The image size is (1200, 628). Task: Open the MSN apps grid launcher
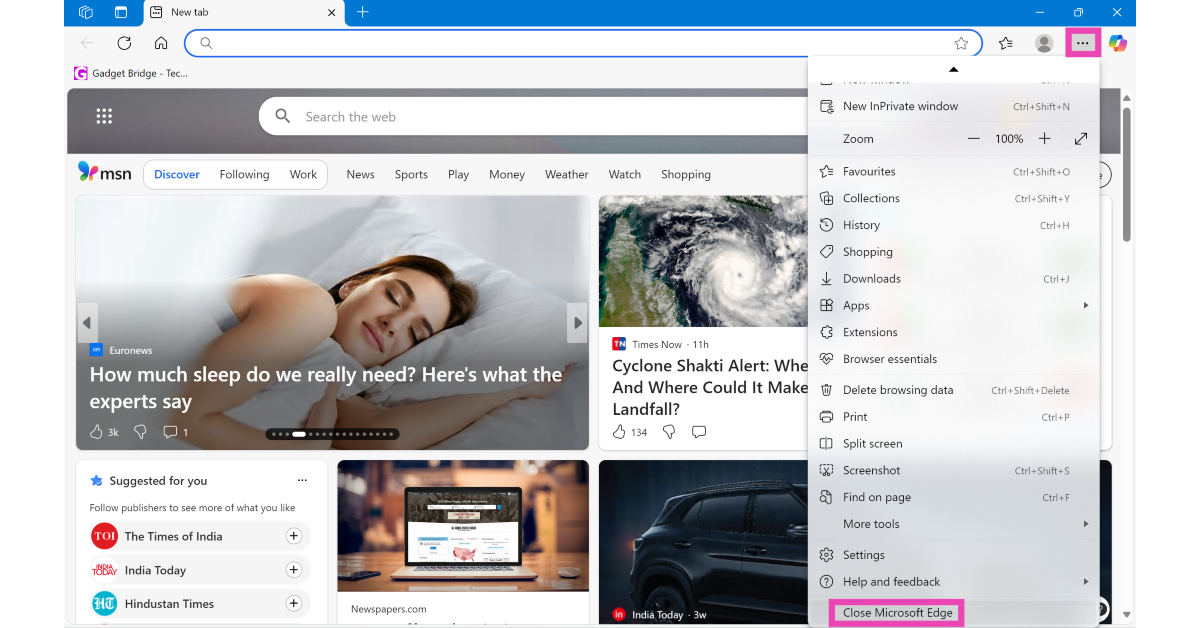[104, 117]
